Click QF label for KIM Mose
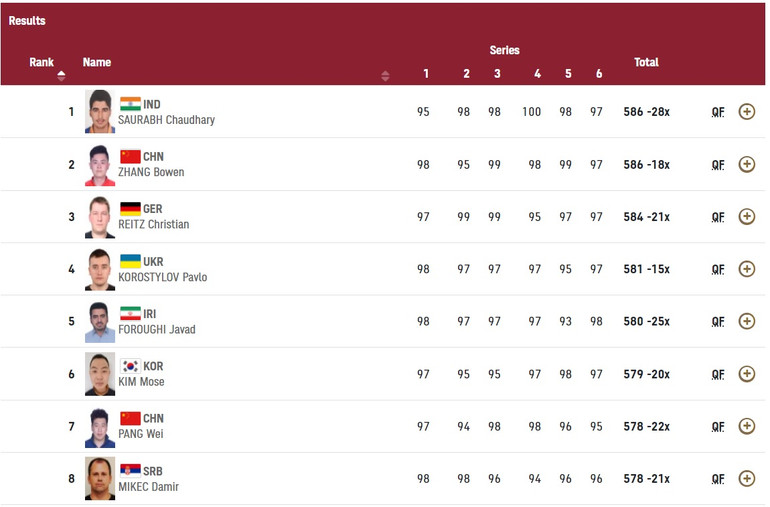 pos(718,374)
